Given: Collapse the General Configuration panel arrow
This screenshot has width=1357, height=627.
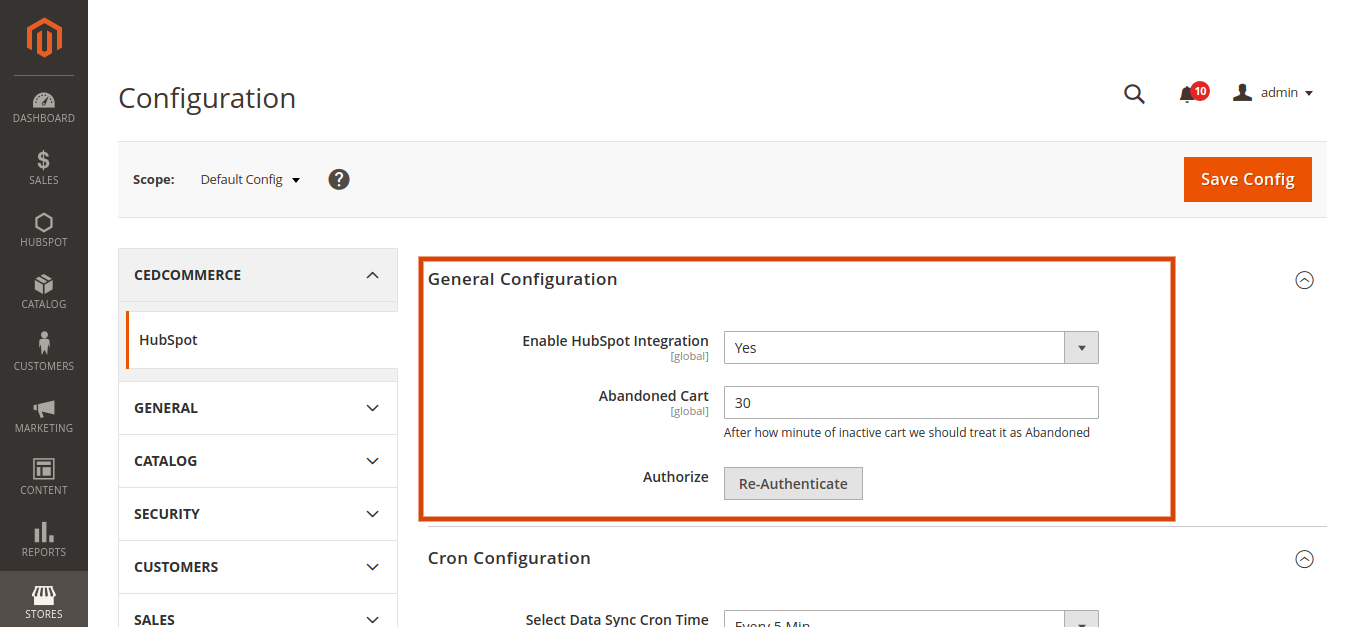Looking at the screenshot, I should coord(1304,280).
